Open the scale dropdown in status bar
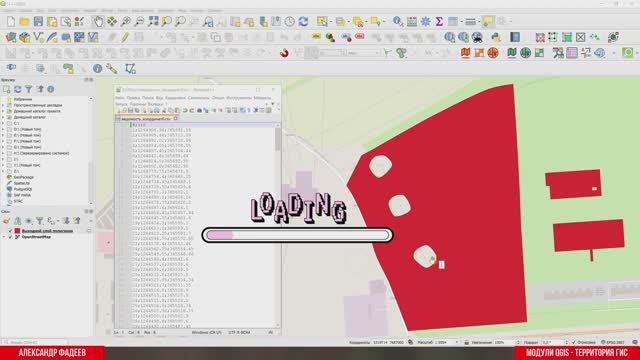This screenshot has width=640, height=360. pyautogui.click(x=457, y=342)
